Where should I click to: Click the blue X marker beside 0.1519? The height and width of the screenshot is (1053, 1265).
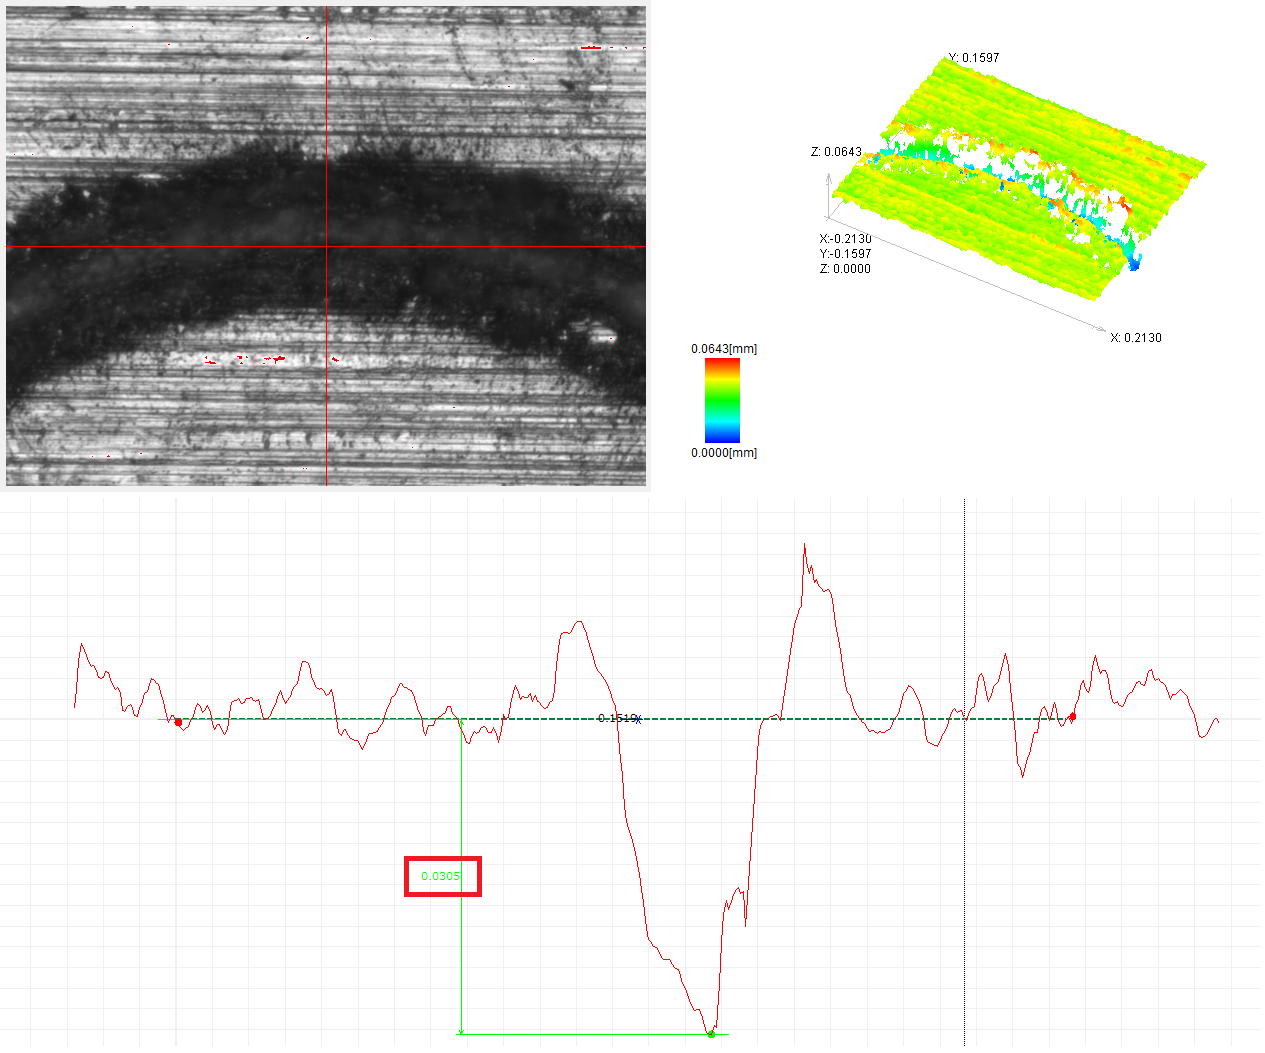pyautogui.click(x=637, y=719)
